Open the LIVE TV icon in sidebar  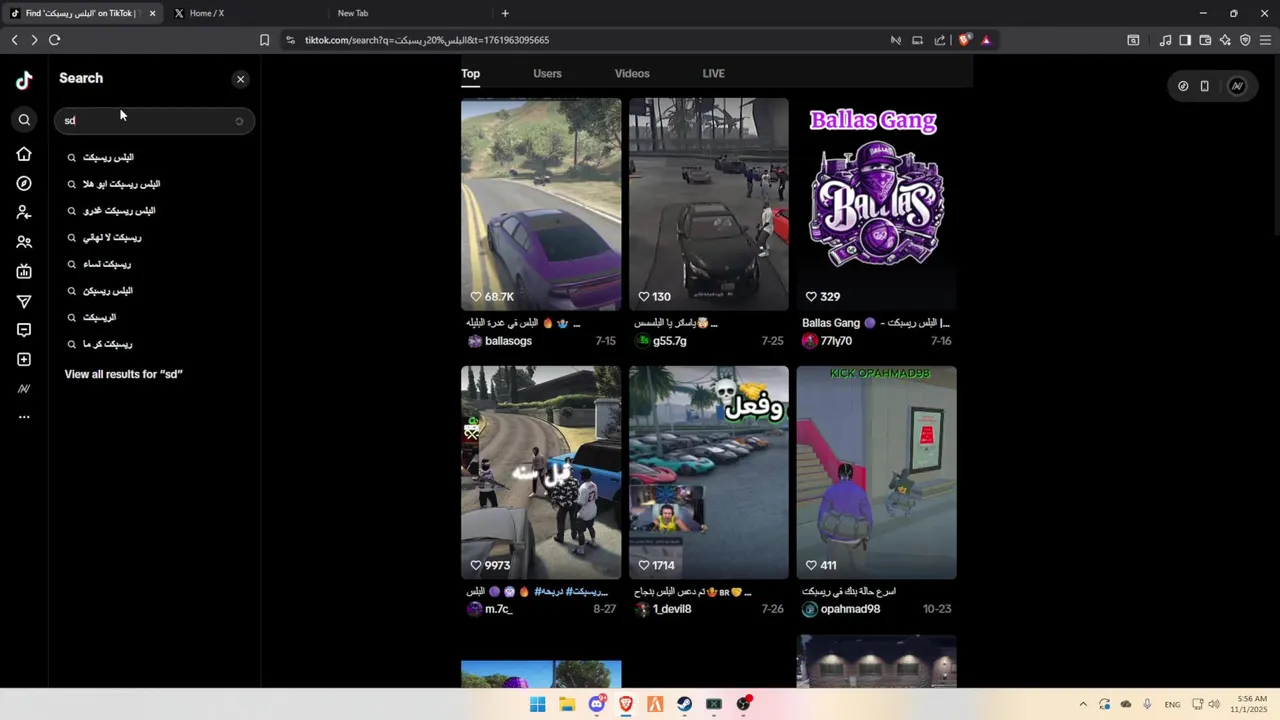click(24, 271)
